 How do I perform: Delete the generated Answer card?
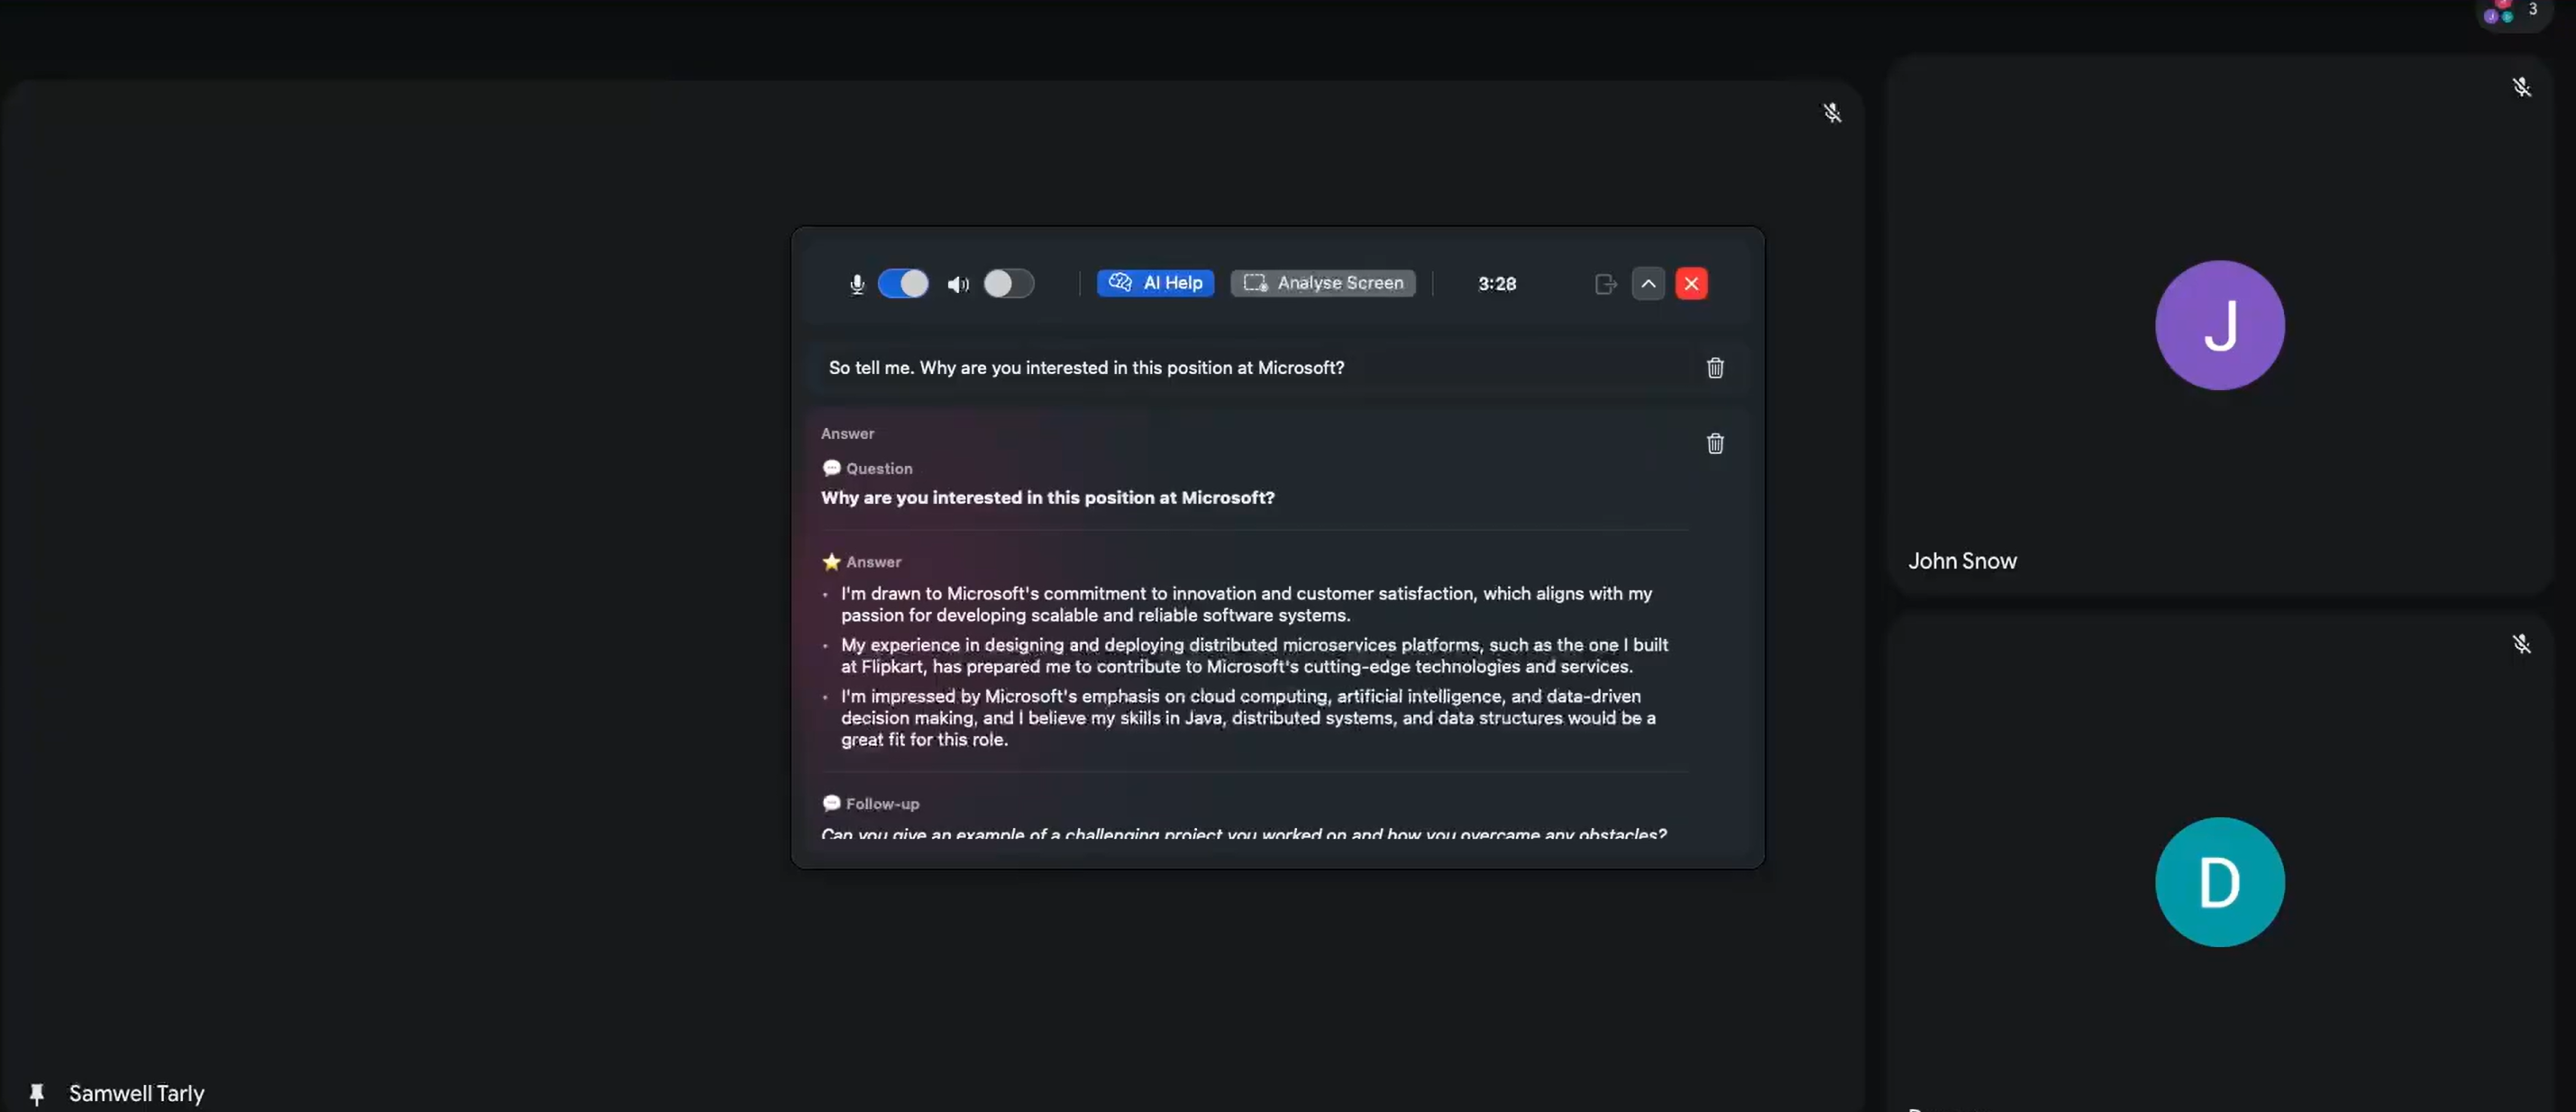[x=1715, y=443]
